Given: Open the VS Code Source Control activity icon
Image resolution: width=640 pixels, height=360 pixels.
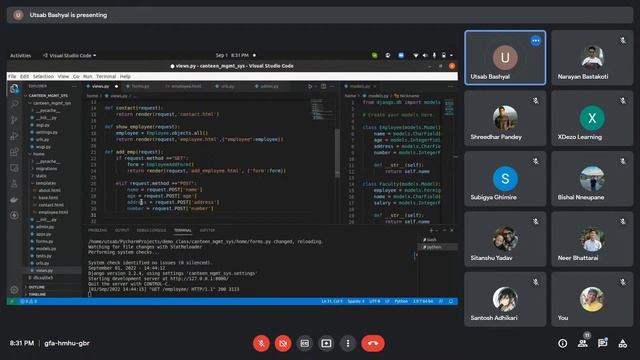Looking at the screenshot, I should pyautogui.click(x=14, y=120).
